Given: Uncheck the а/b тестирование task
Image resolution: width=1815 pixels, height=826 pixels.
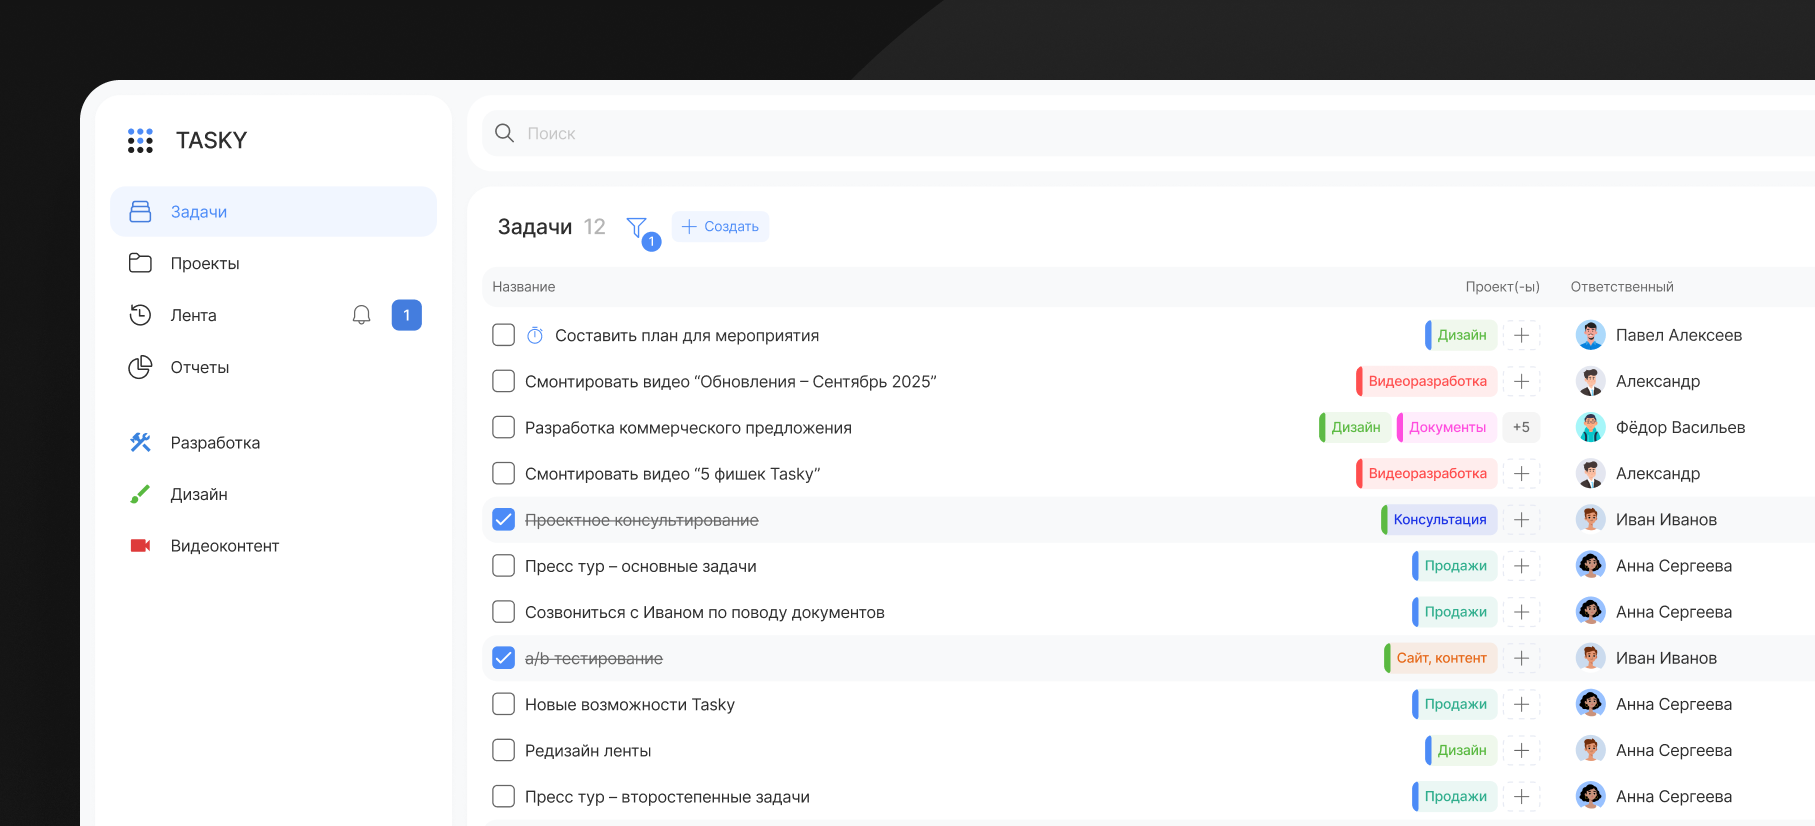Looking at the screenshot, I should coord(504,658).
